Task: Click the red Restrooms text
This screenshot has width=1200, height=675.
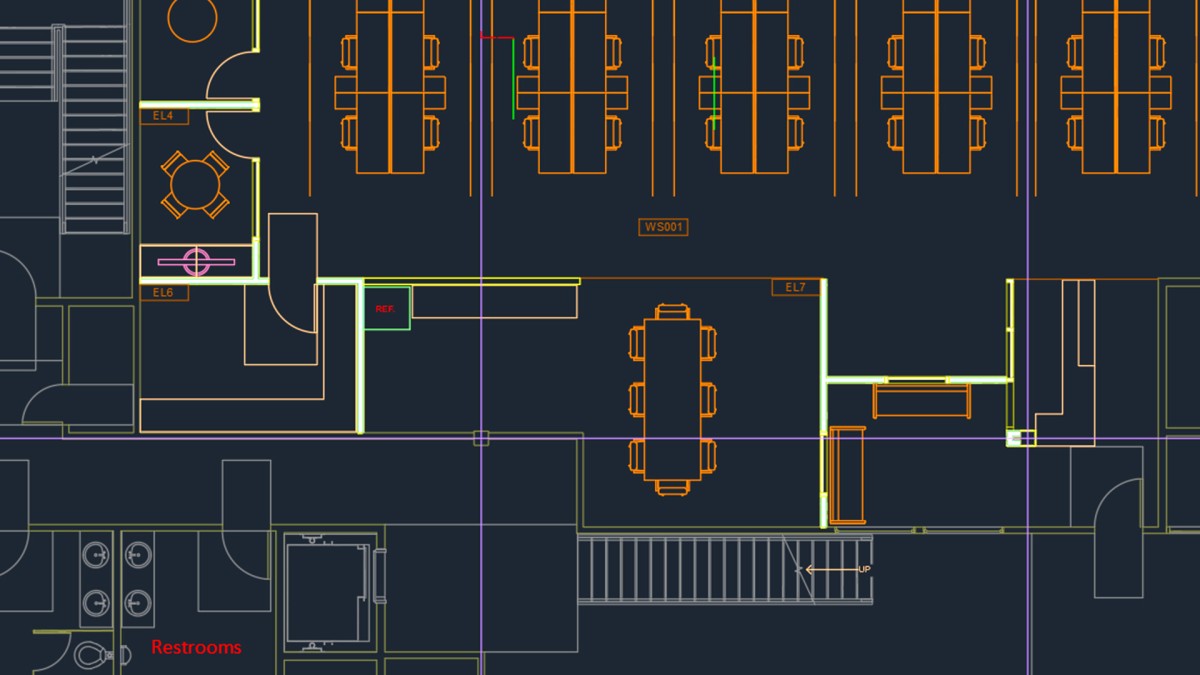Action: pos(196,647)
